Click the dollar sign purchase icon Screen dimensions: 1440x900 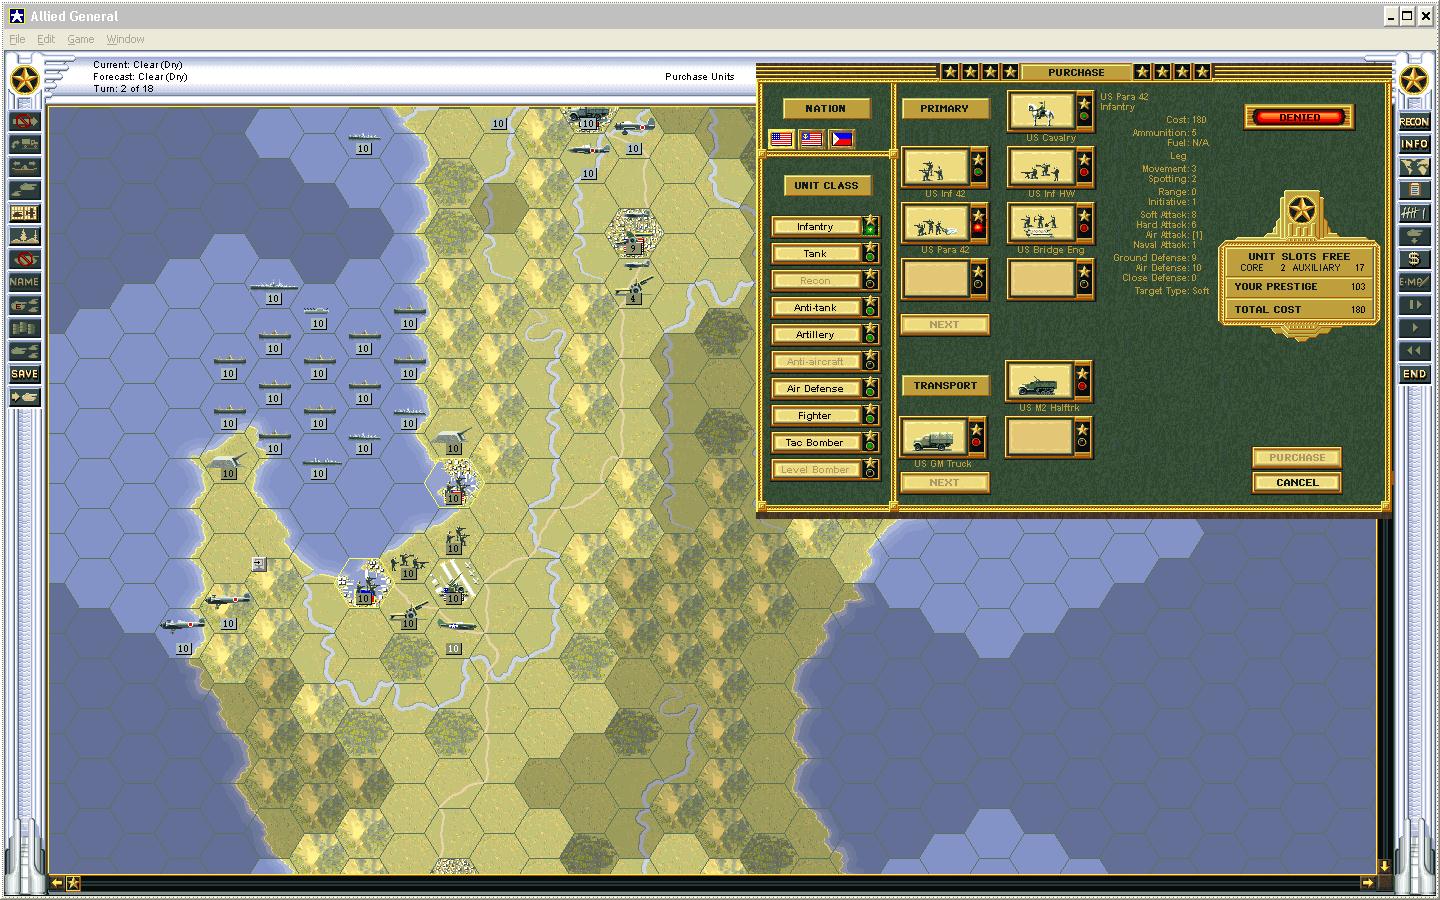(x=1414, y=259)
